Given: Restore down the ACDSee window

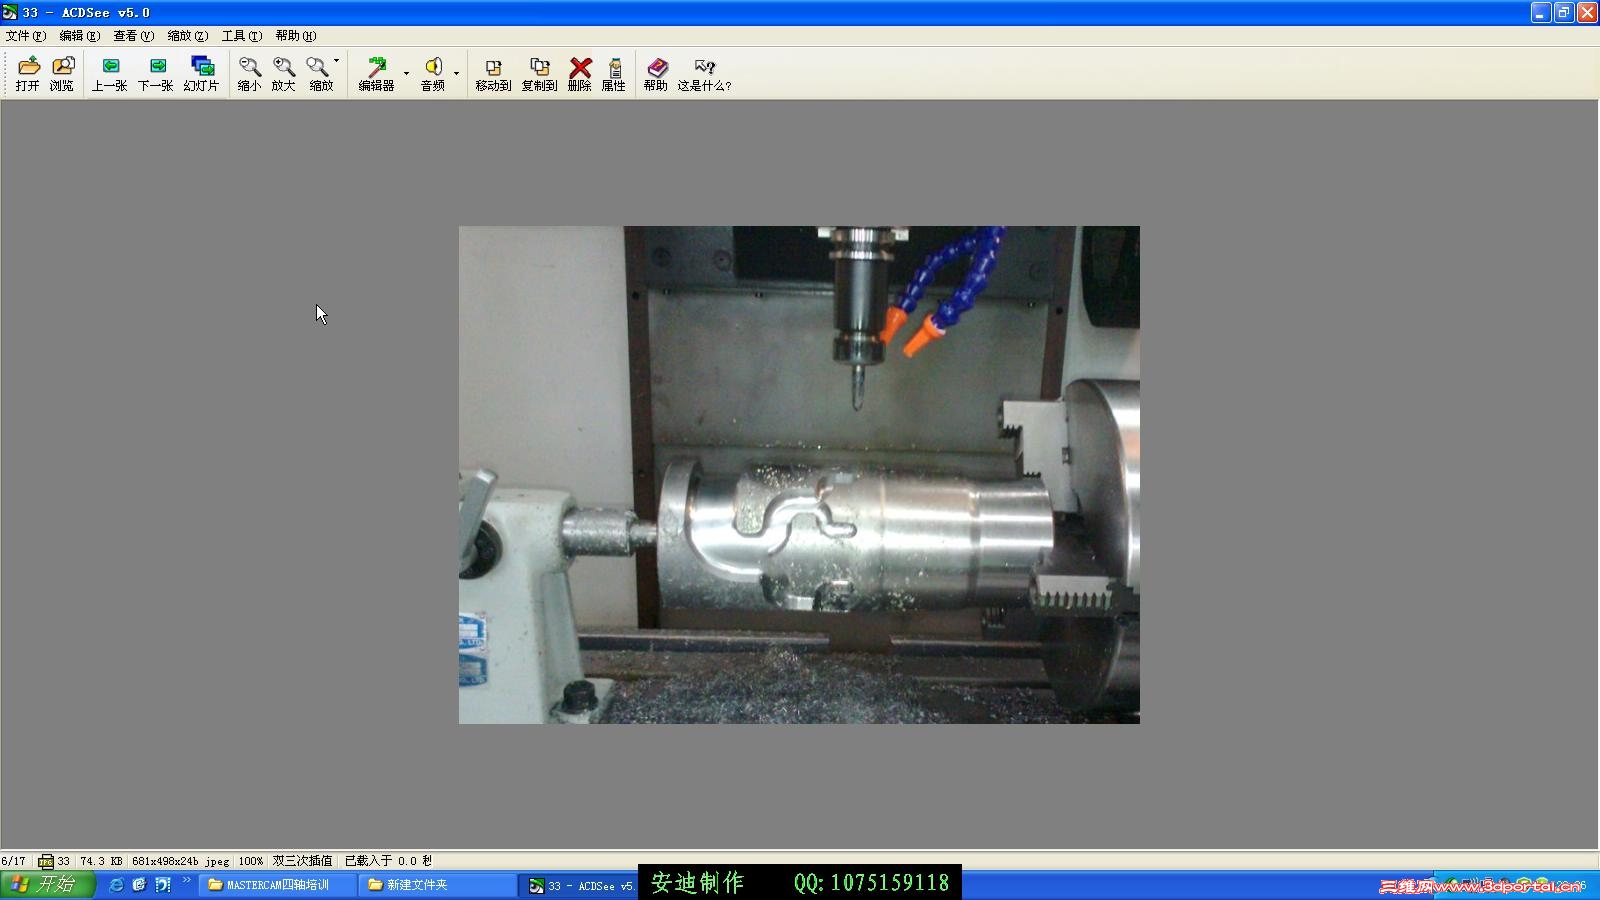Looking at the screenshot, I should pos(1564,13).
